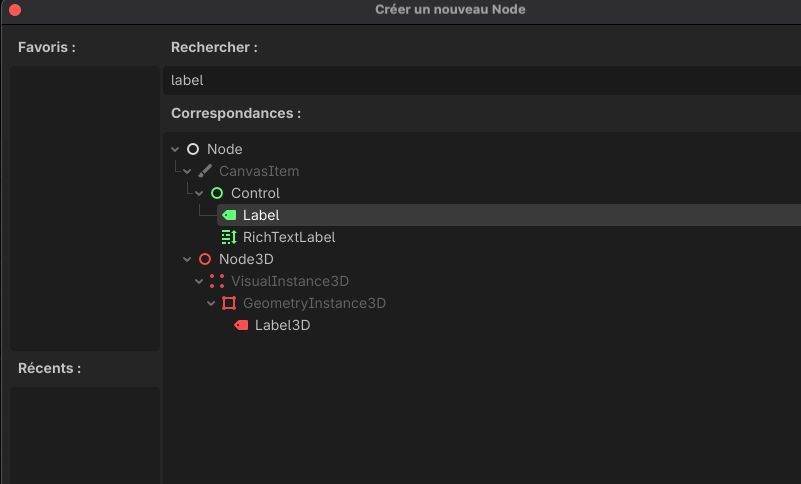Click the red tag Label3D icon
This screenshot has height=484, width=801.
[241, 325]
